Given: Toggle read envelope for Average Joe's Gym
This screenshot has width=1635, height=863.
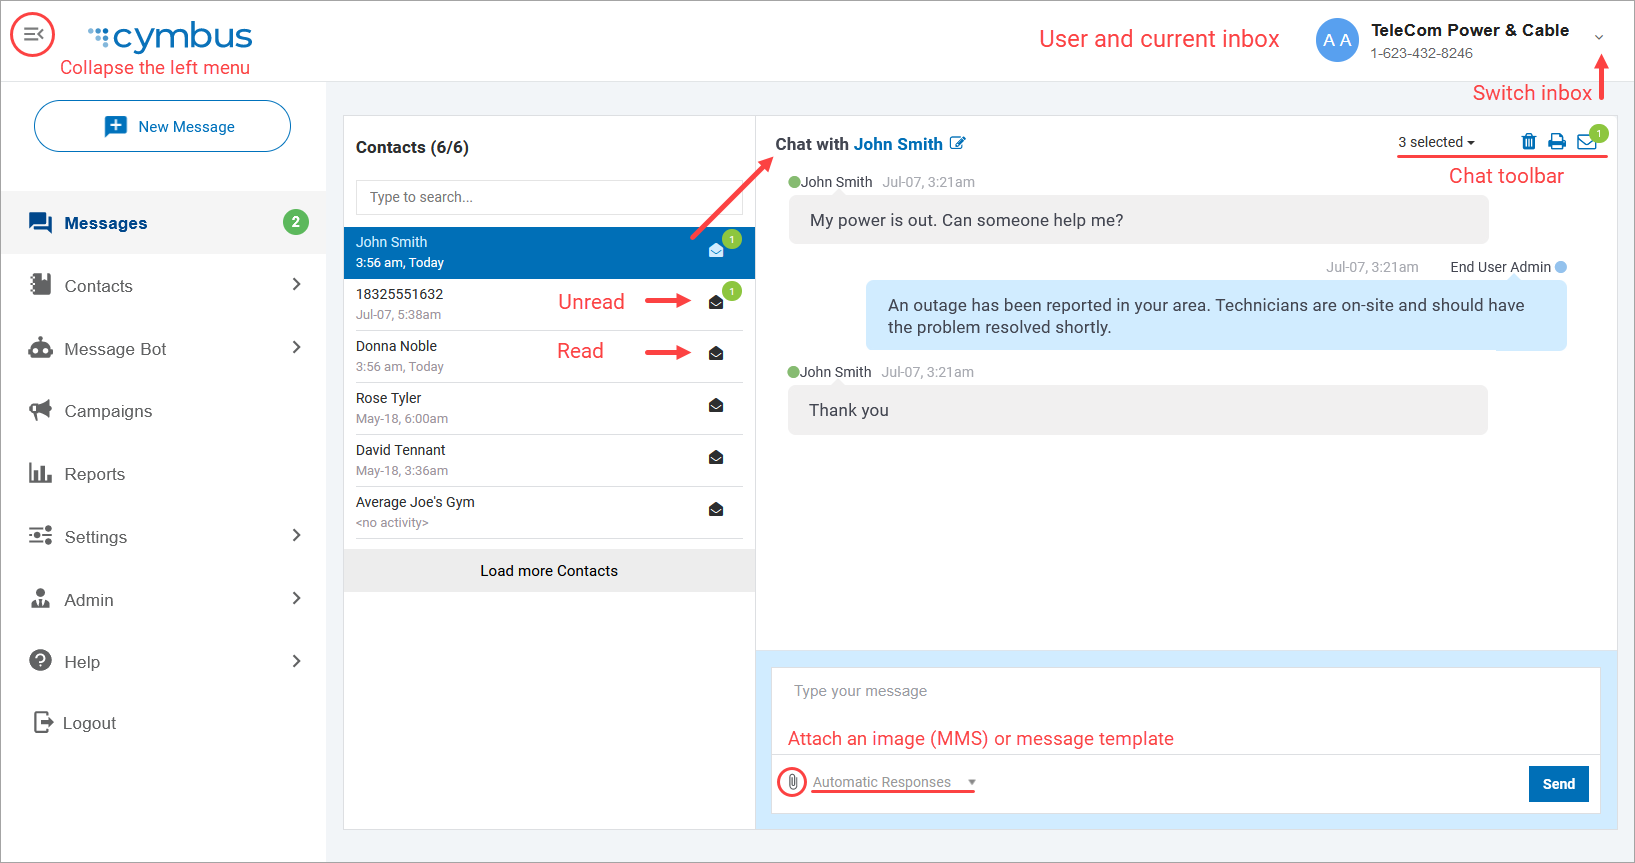Looking at the screenshot, I should pos(716,510).
